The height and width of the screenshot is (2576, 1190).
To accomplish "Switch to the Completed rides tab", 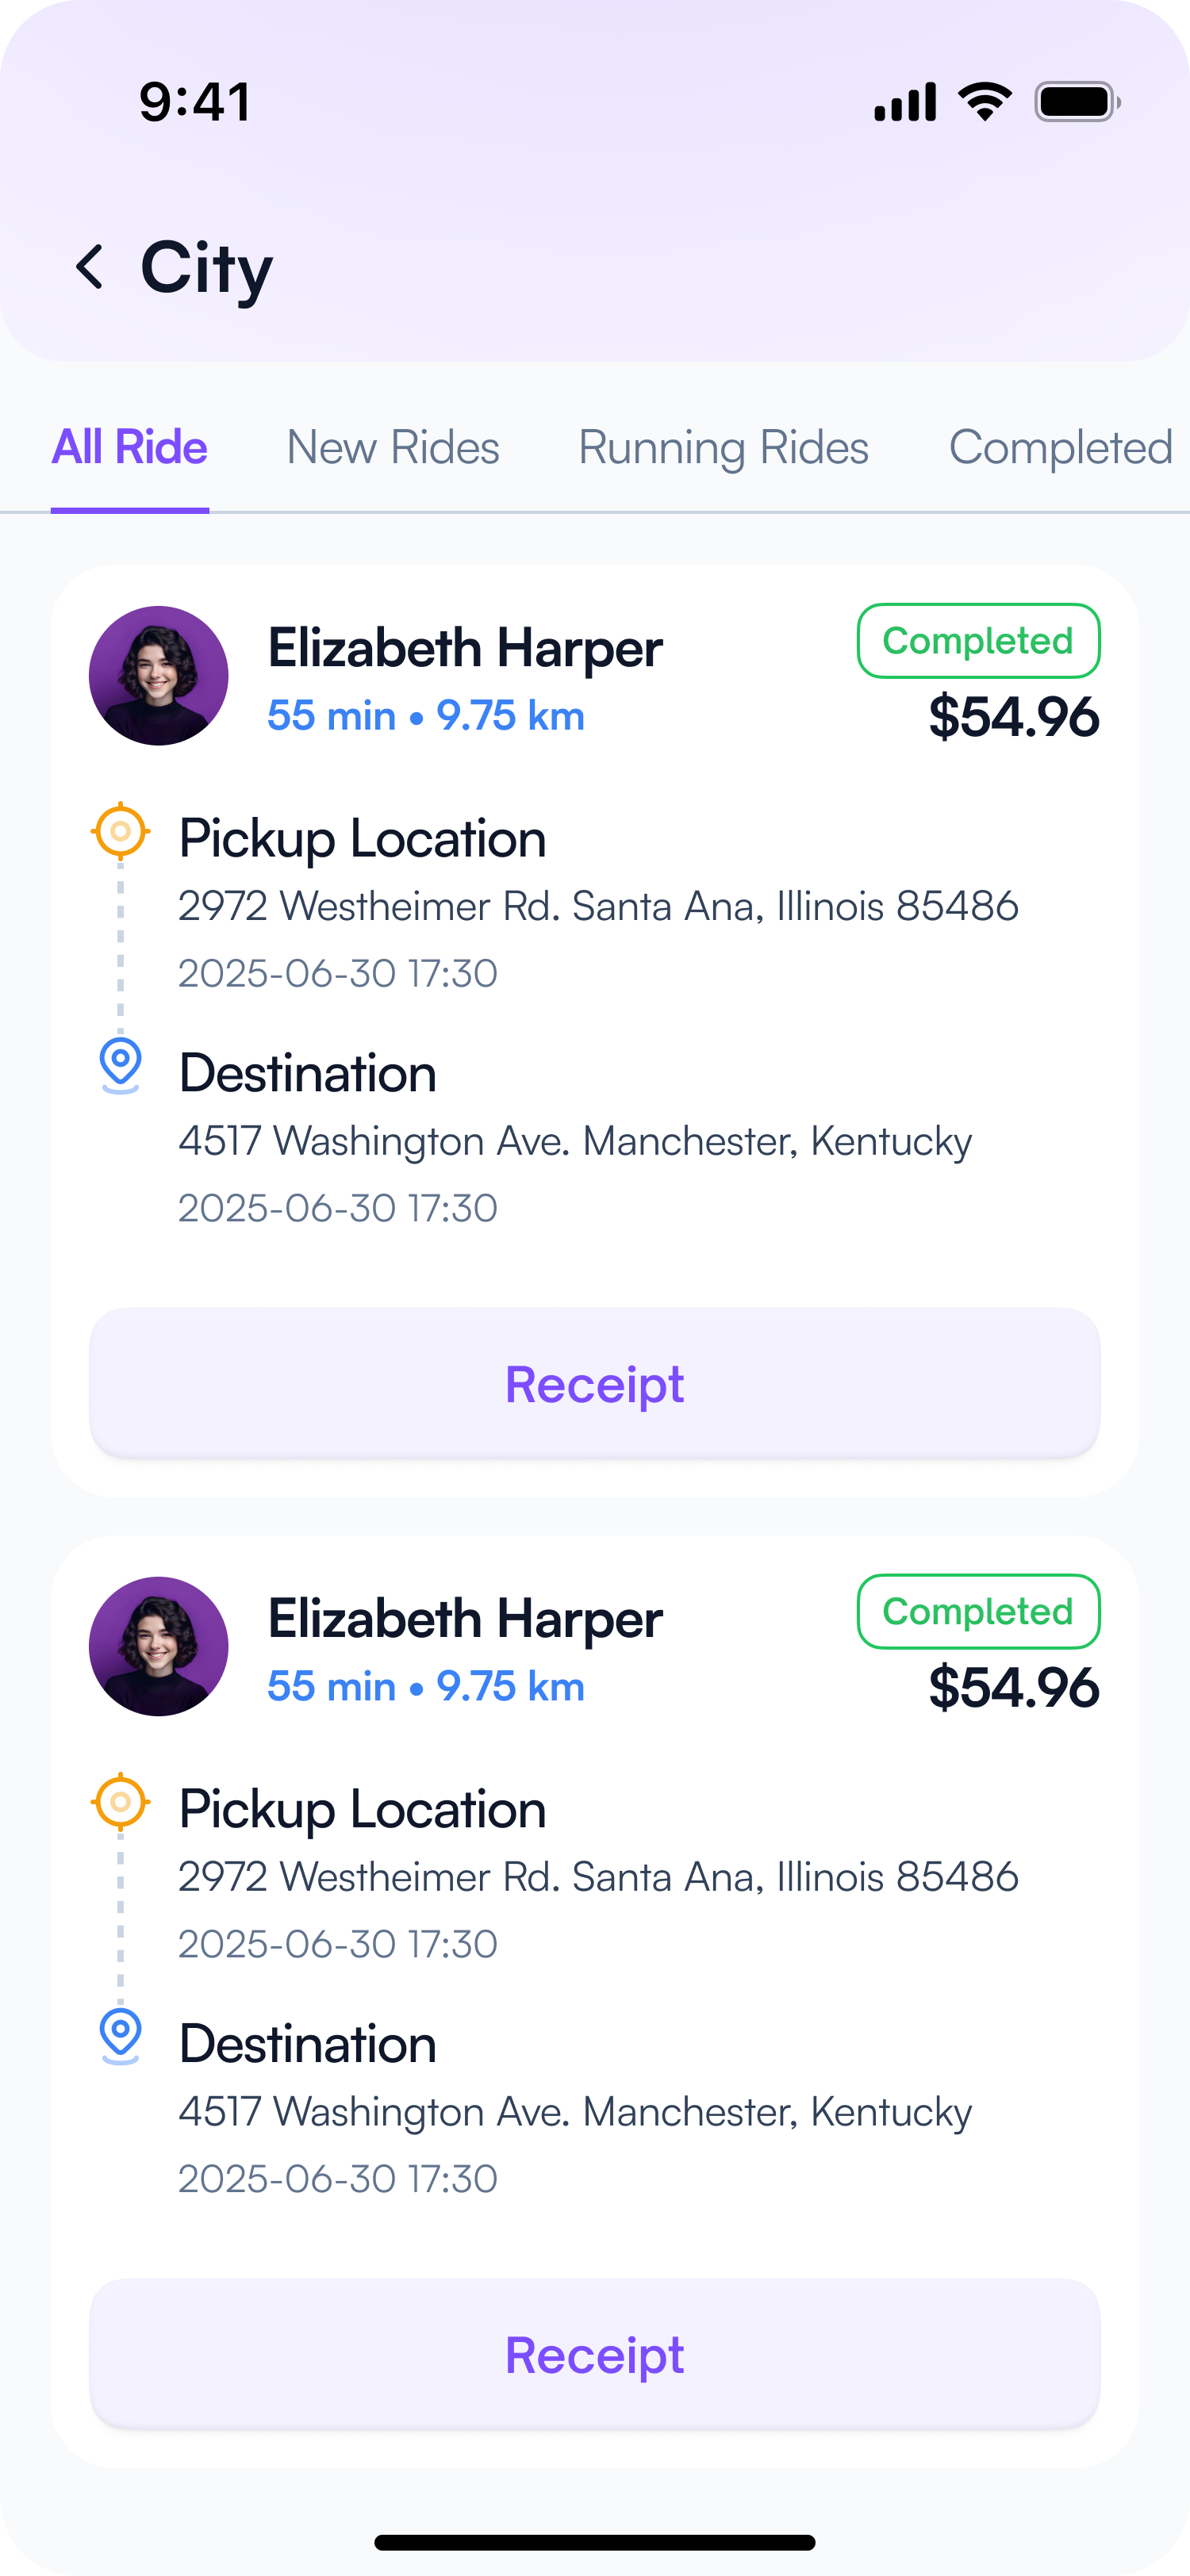I will (1060, 447).
